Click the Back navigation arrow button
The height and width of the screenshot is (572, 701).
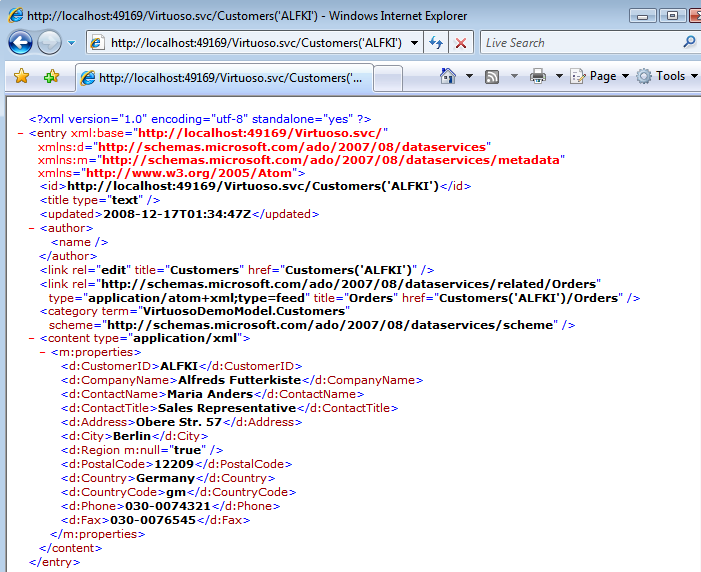pyautogui.click(x=20, y=43)
